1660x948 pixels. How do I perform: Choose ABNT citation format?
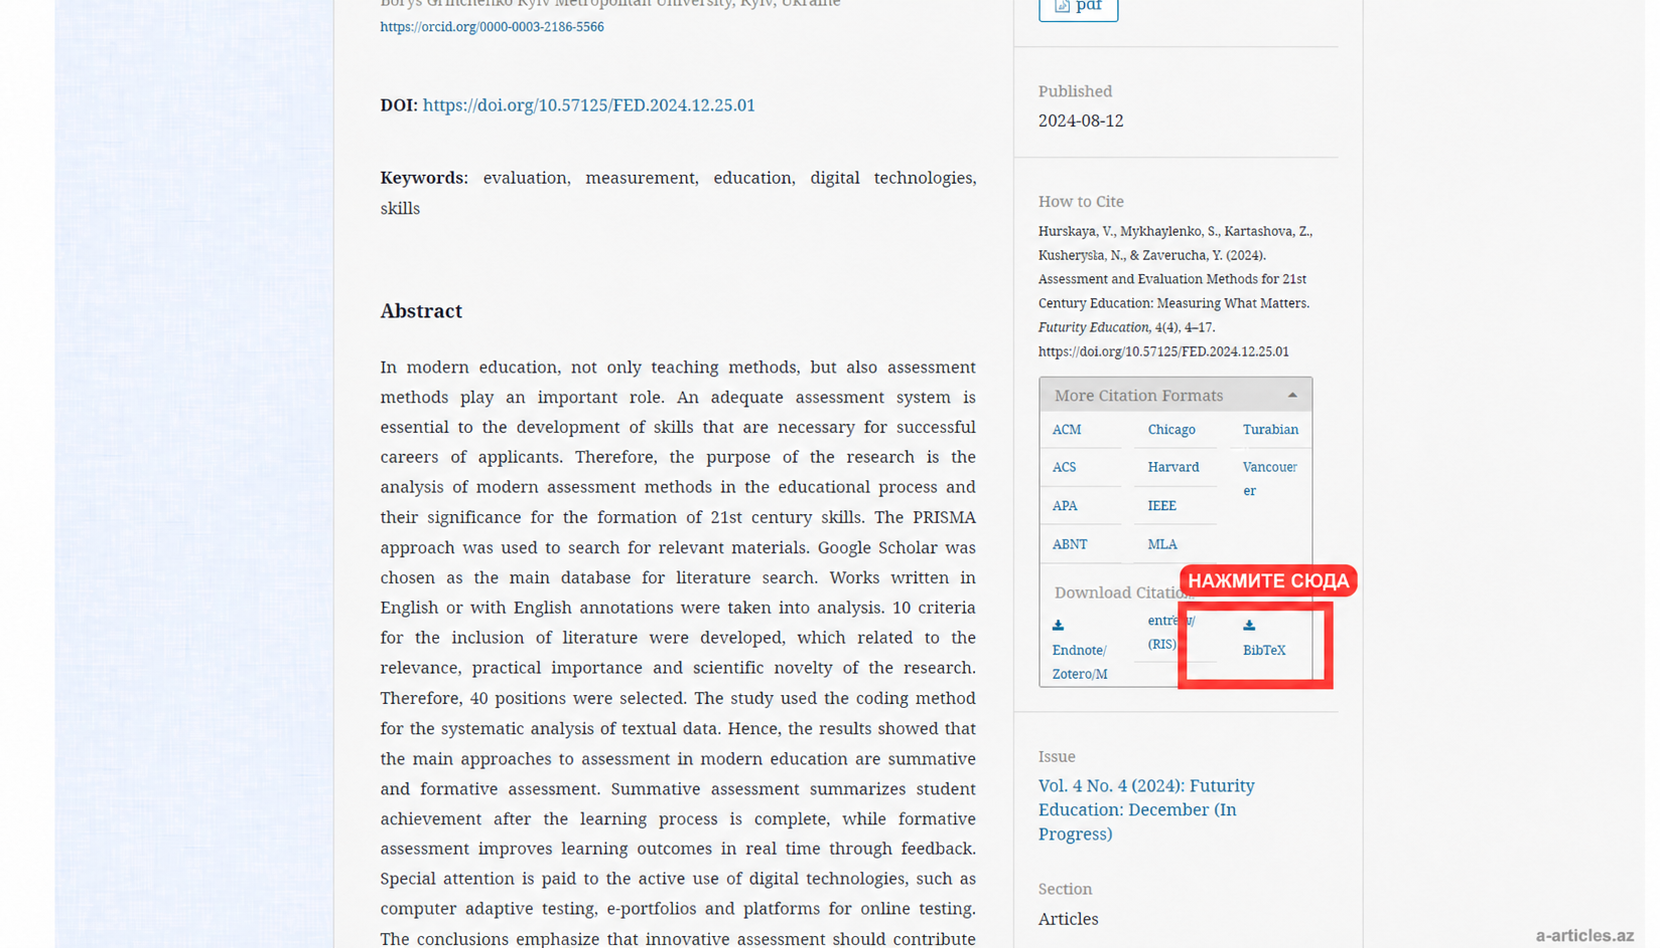tap(1069, 544)
